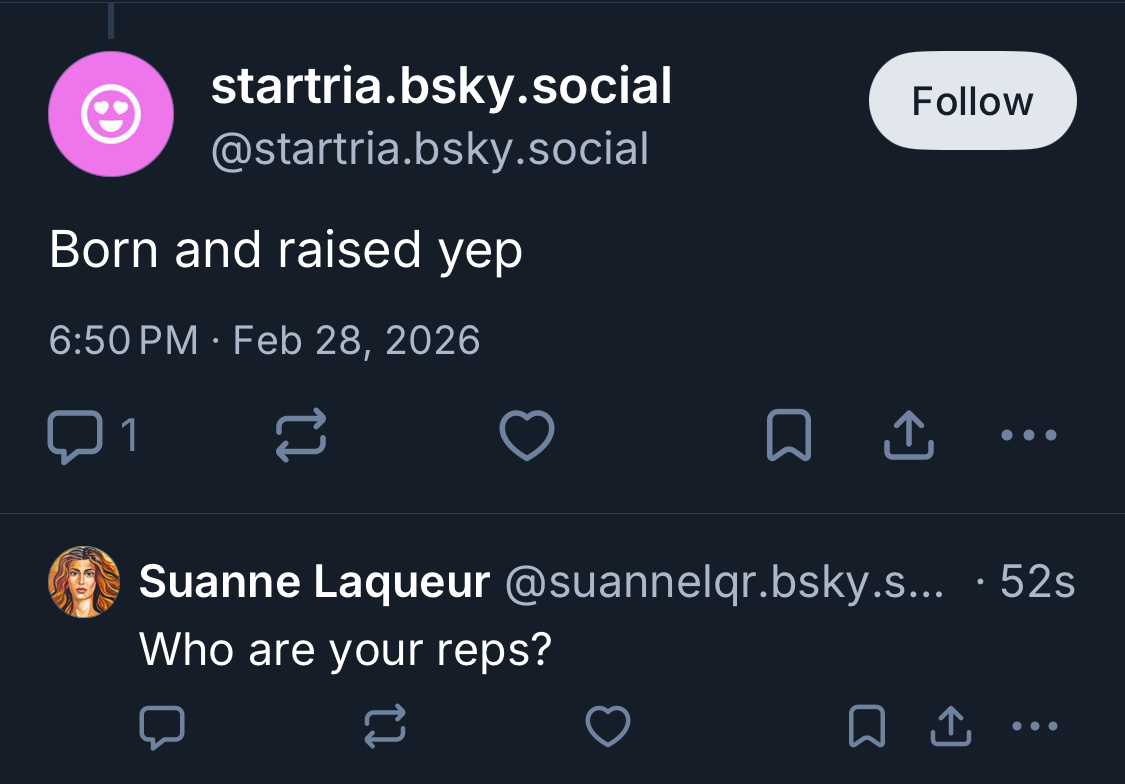Repost Suanne Laqueur's reply
Screen dimensions: 1125x784
coord(385,727)
